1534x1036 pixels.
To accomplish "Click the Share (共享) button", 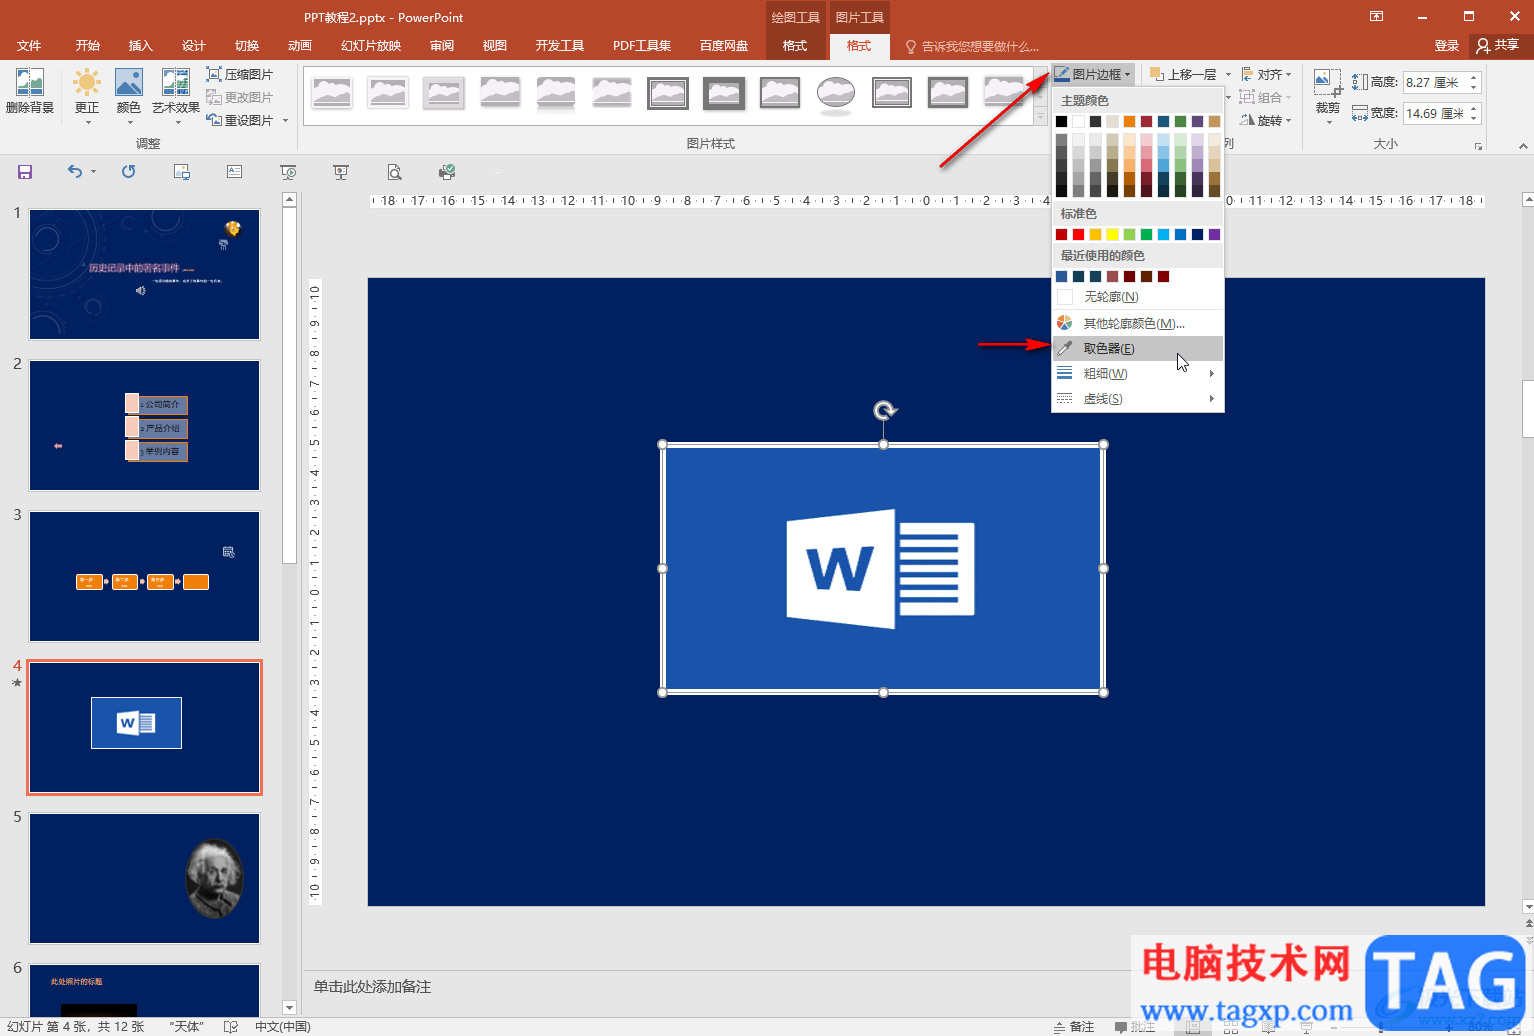I will coord(1498,46).
